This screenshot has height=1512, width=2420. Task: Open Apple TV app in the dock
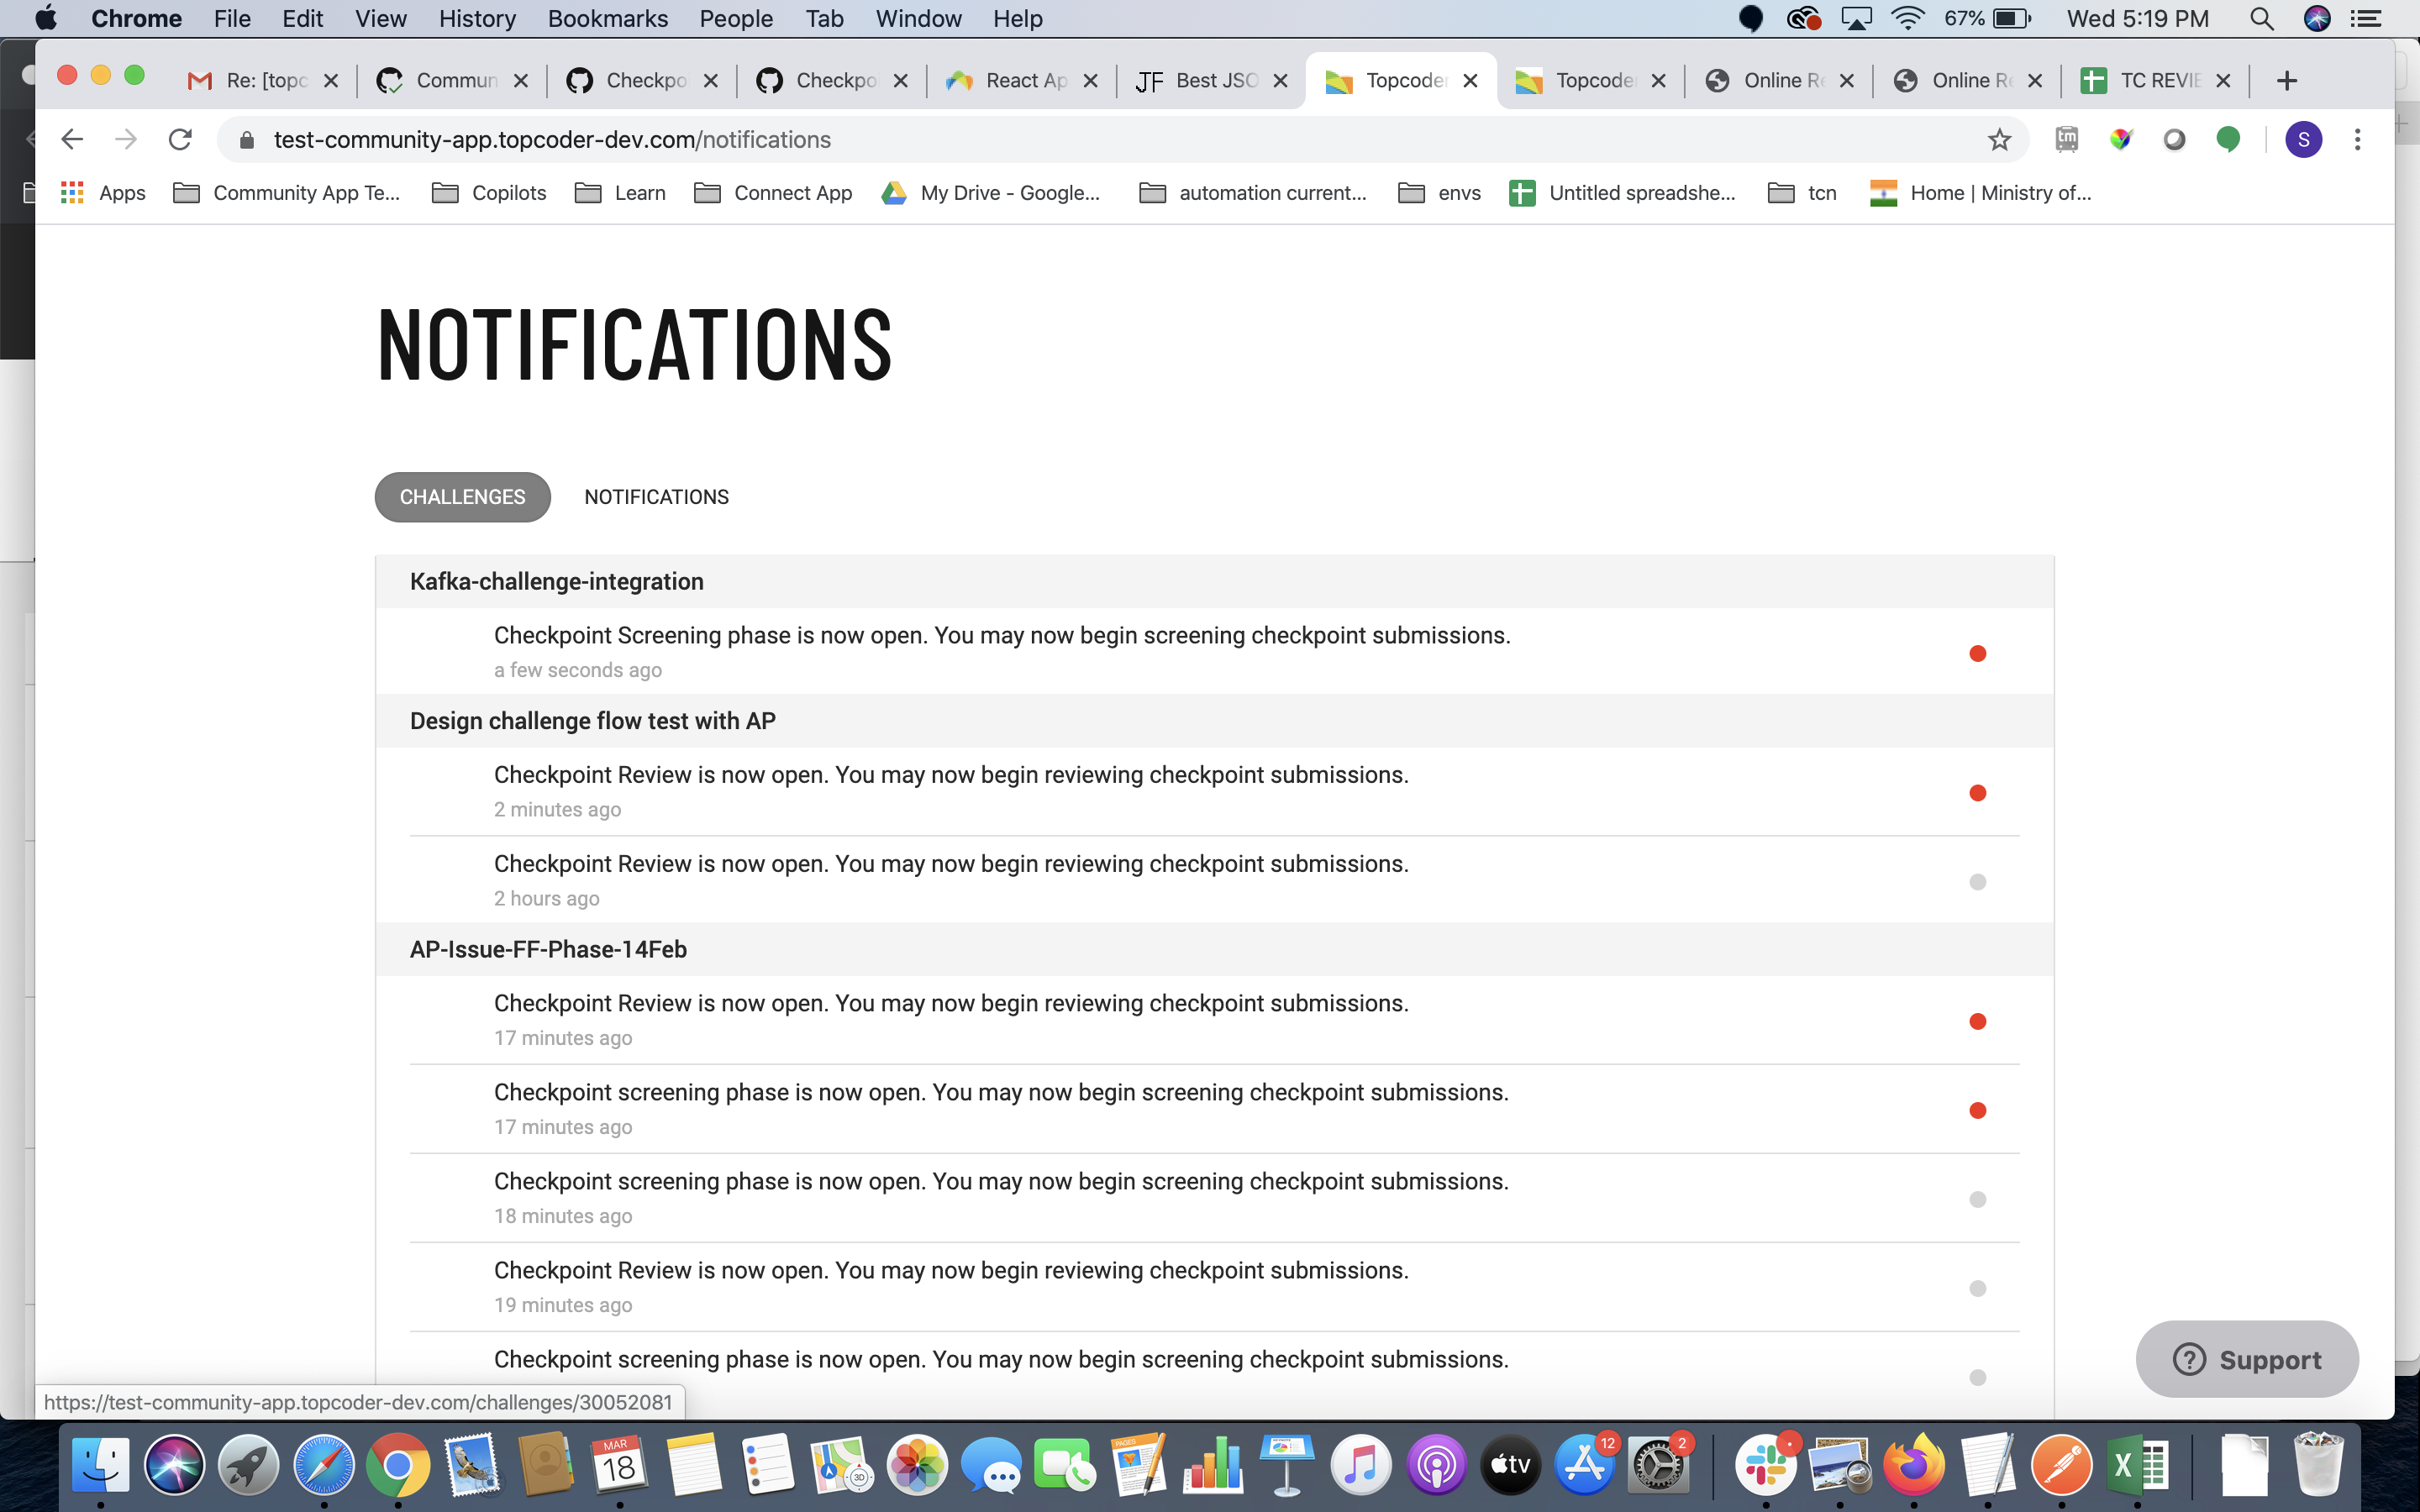coord(1510,1466)
